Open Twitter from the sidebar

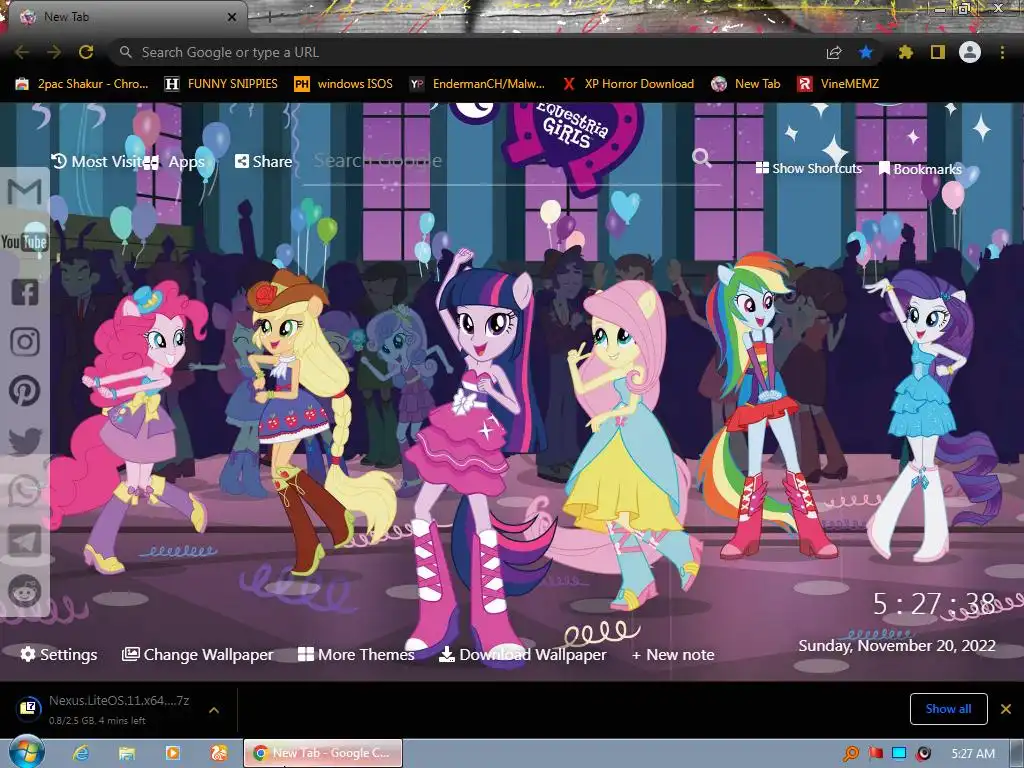tap(25, 441)
